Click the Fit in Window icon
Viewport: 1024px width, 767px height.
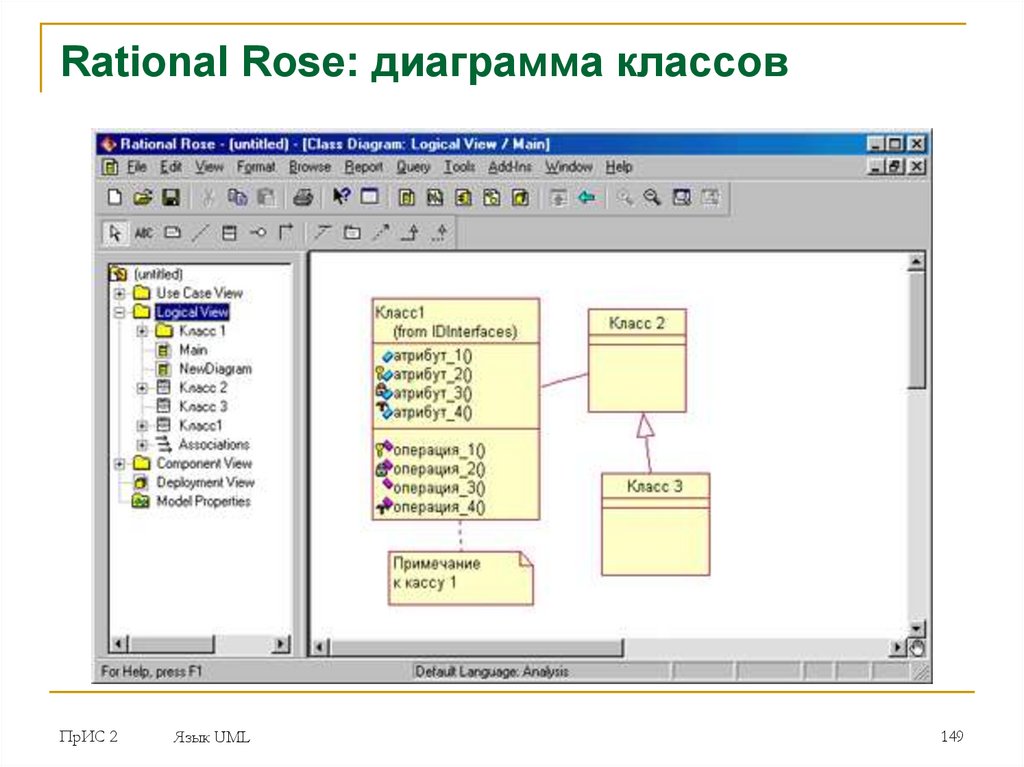click(x=681, y=197)
